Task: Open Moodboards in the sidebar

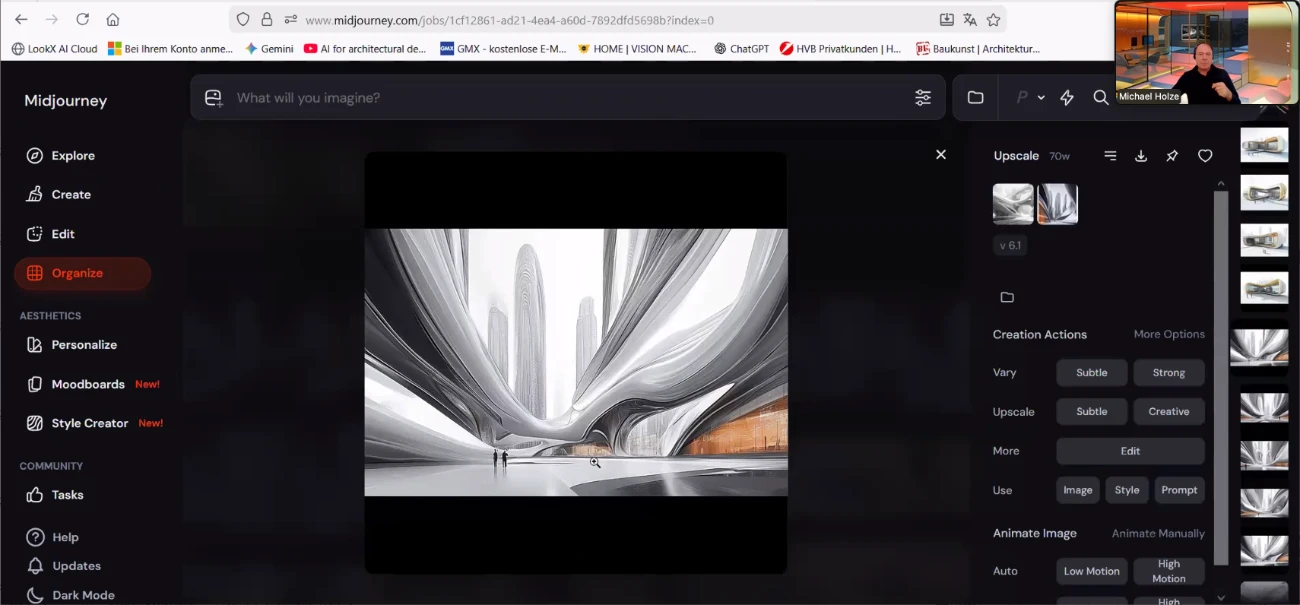Action: pos(88,384)
